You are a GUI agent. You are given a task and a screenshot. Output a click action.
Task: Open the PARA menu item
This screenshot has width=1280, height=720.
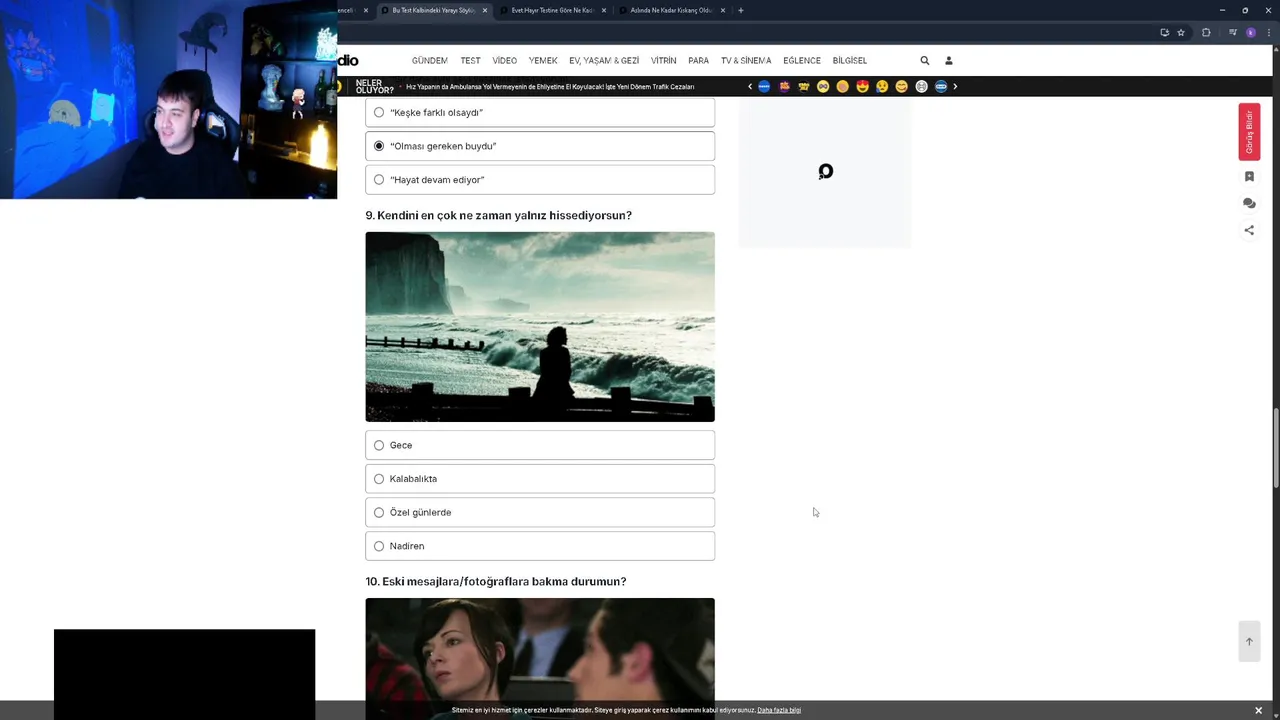click(699, 61)
